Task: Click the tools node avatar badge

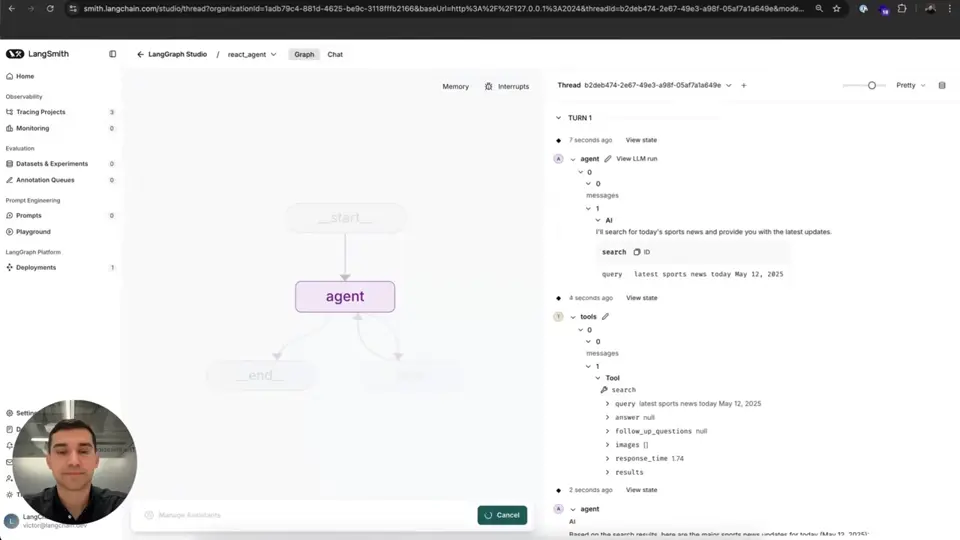Action: point(558,317)
